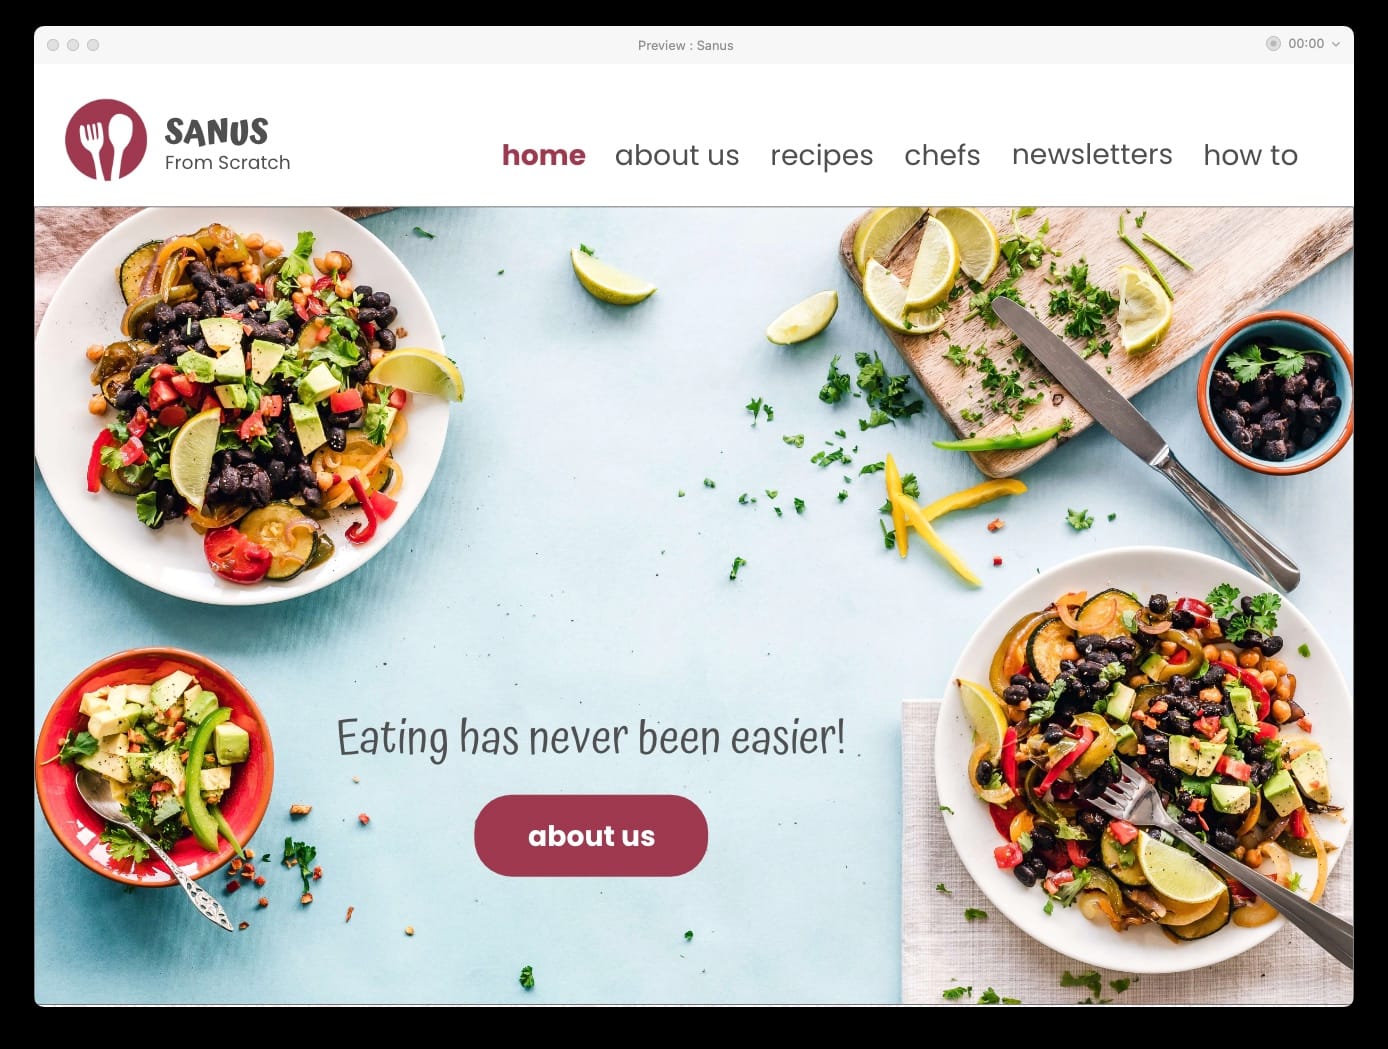Click the Eating has never been easier headline
Viewport: 1388px width, 1049px height.
591,738
